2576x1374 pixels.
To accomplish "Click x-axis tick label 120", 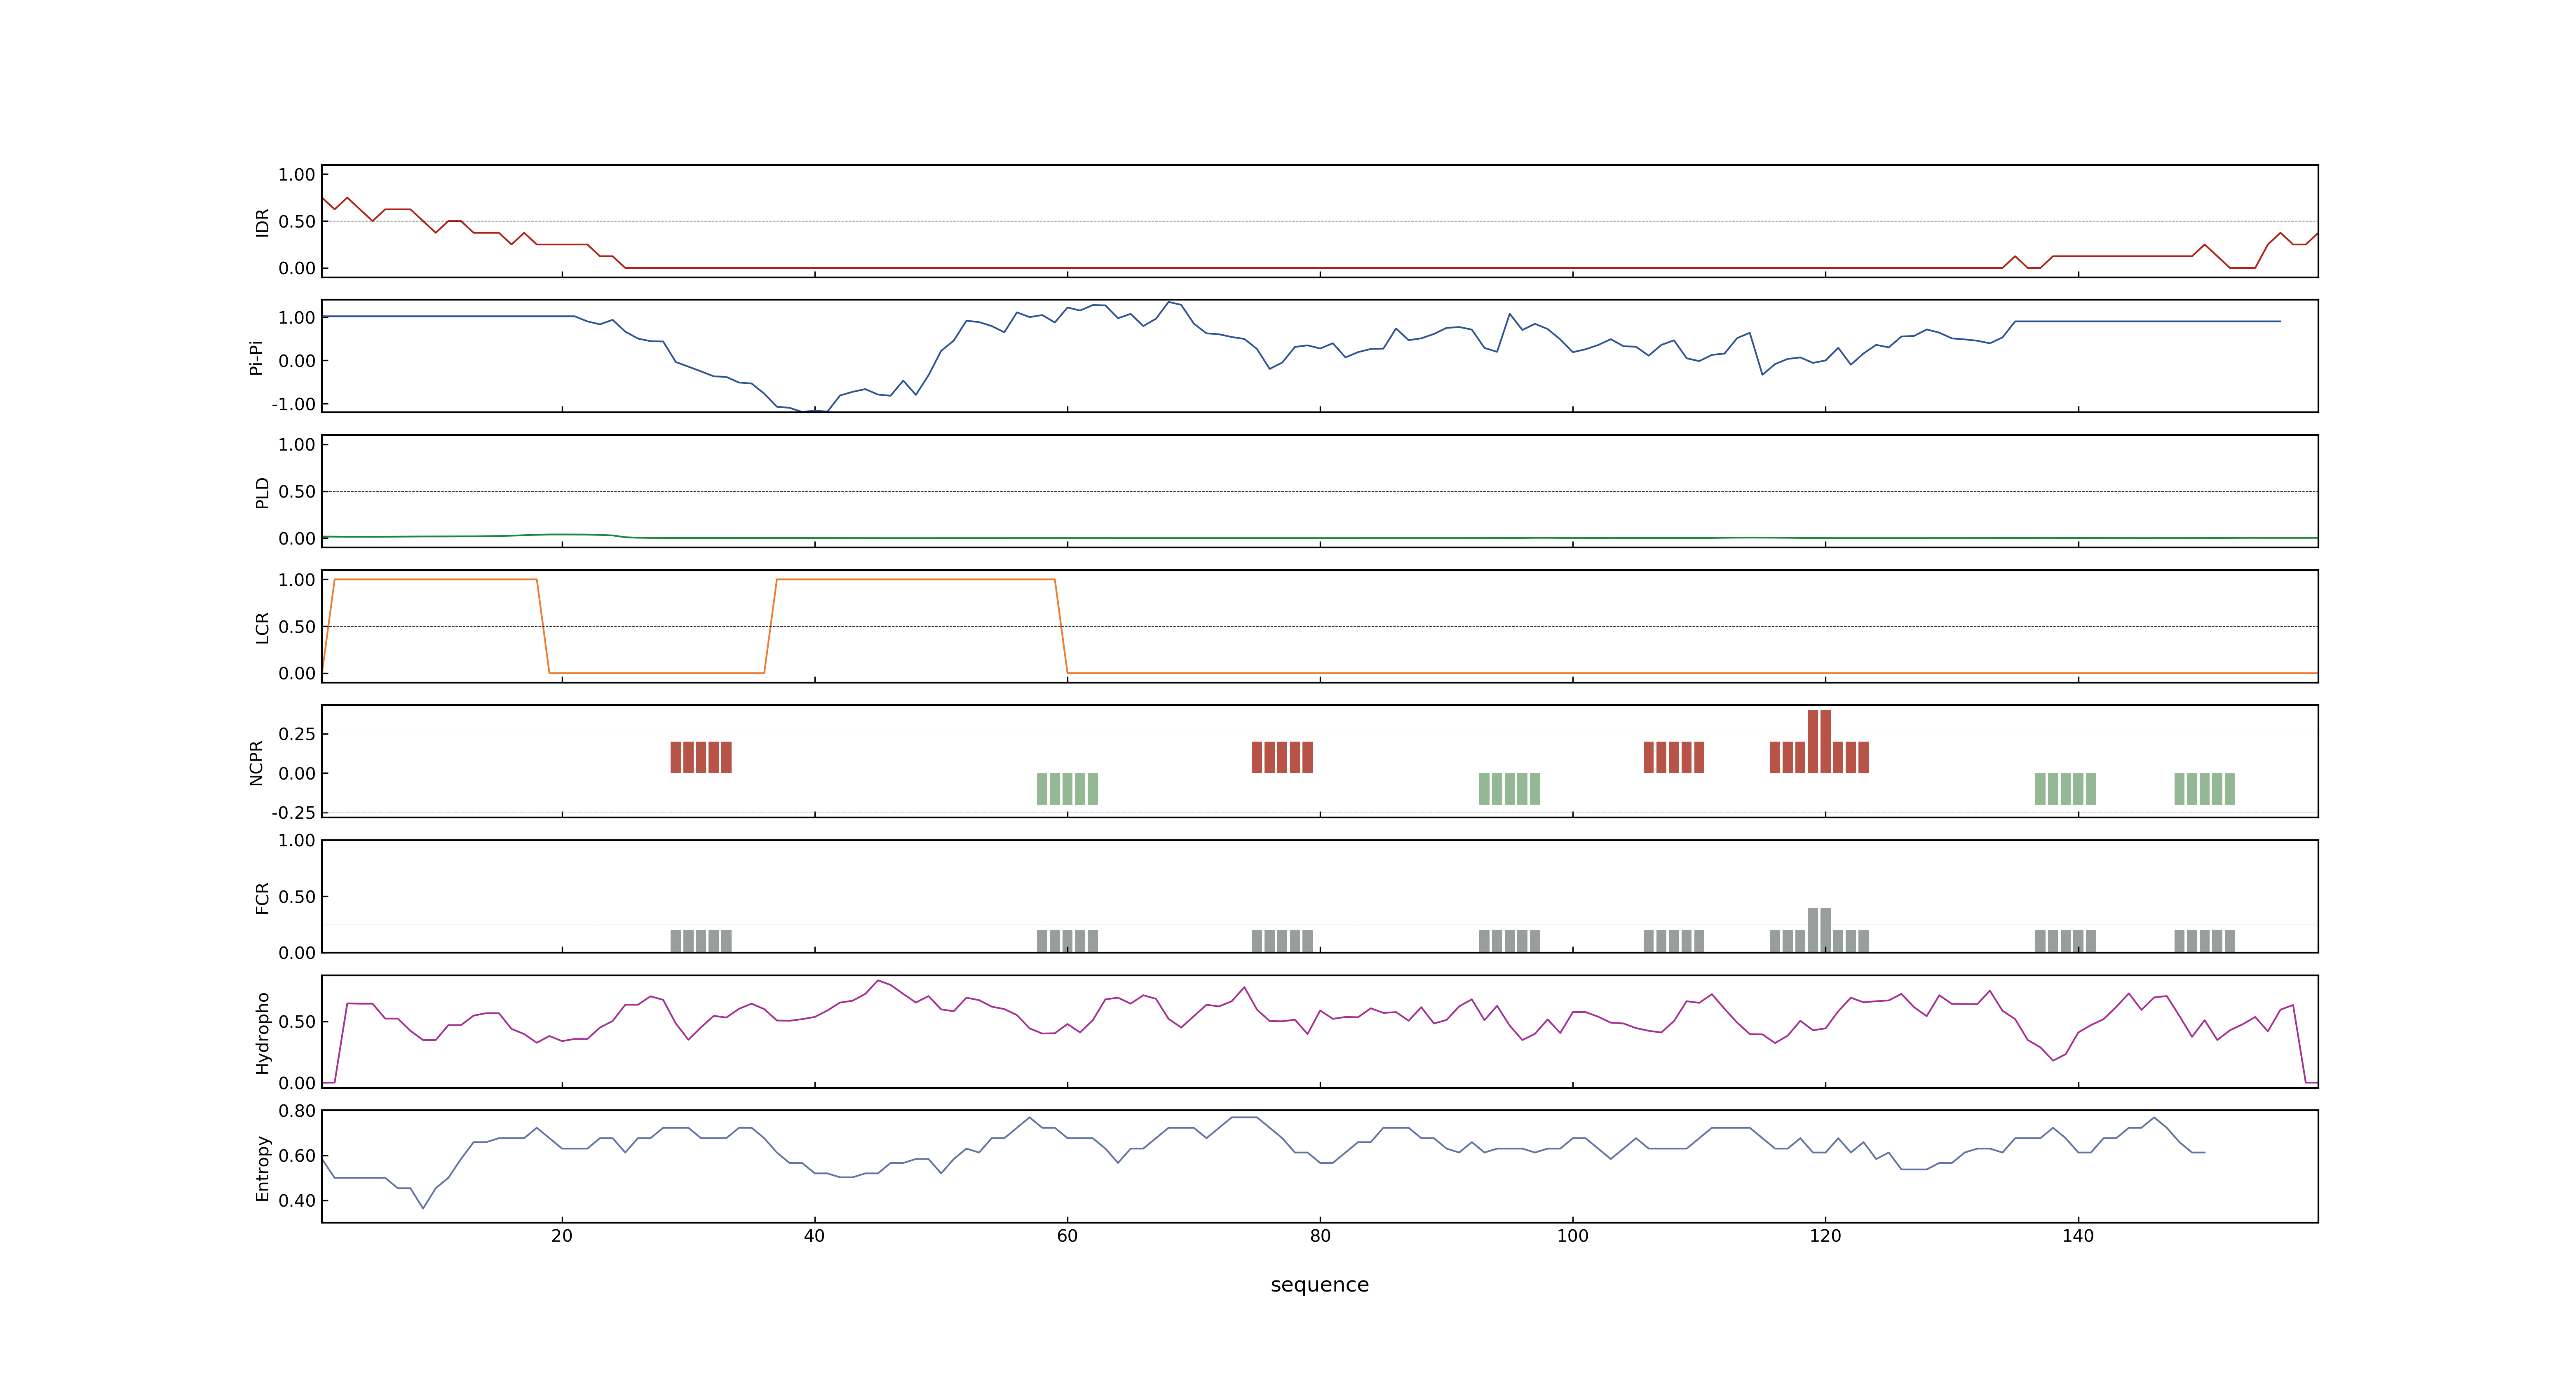I will coord(1825,1236).
